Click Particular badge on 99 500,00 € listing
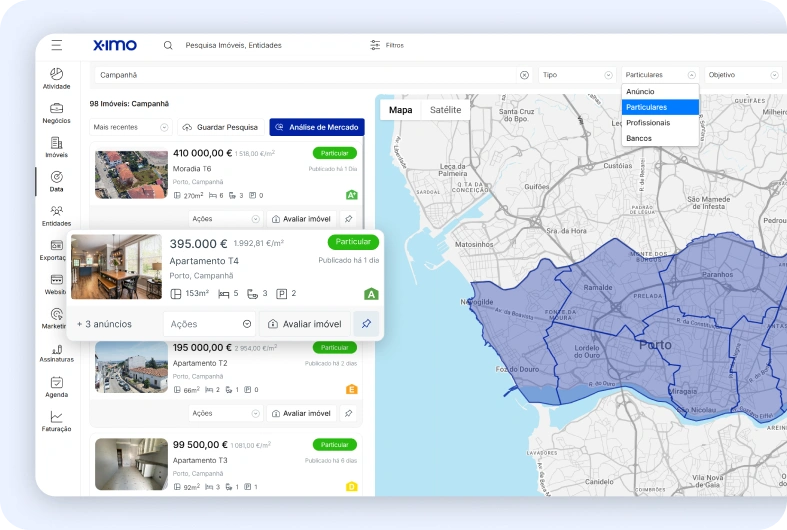Image resolution: width=787 pixels, height=530 pixels. point(335,445)
